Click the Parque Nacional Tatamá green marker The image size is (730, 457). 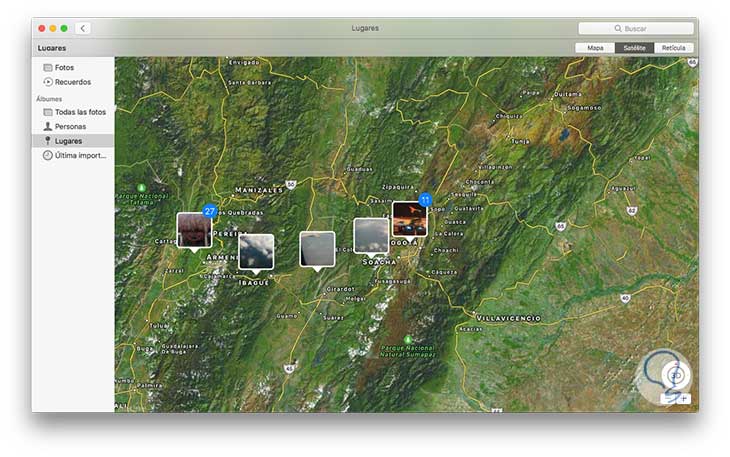[x=142, y=188]
